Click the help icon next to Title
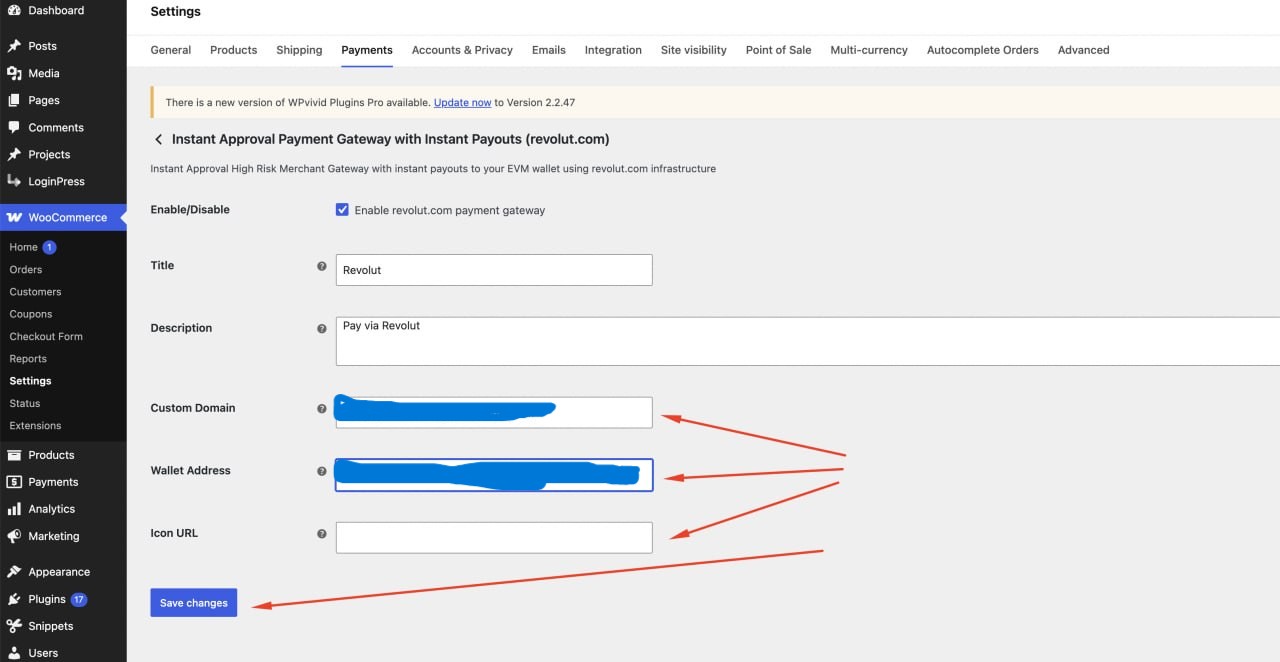 click(x=322, y=266)
